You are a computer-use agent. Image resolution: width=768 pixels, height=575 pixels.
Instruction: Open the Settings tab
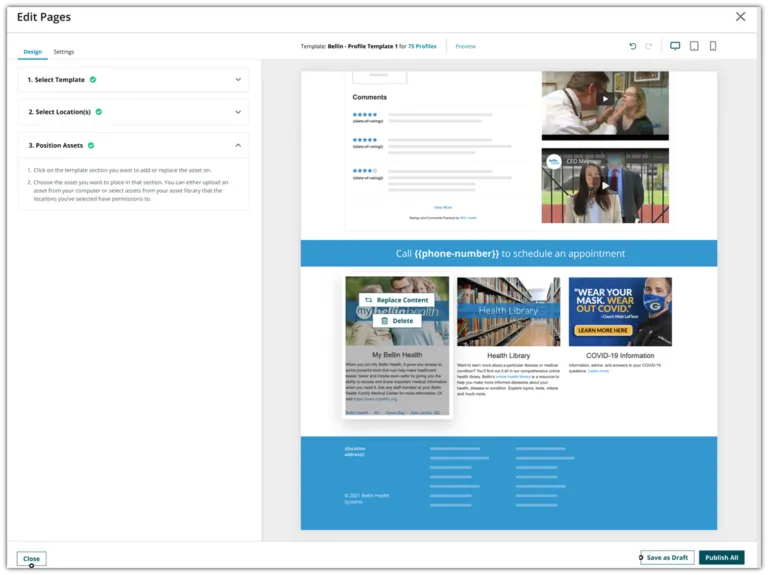[x=64, y=52]
